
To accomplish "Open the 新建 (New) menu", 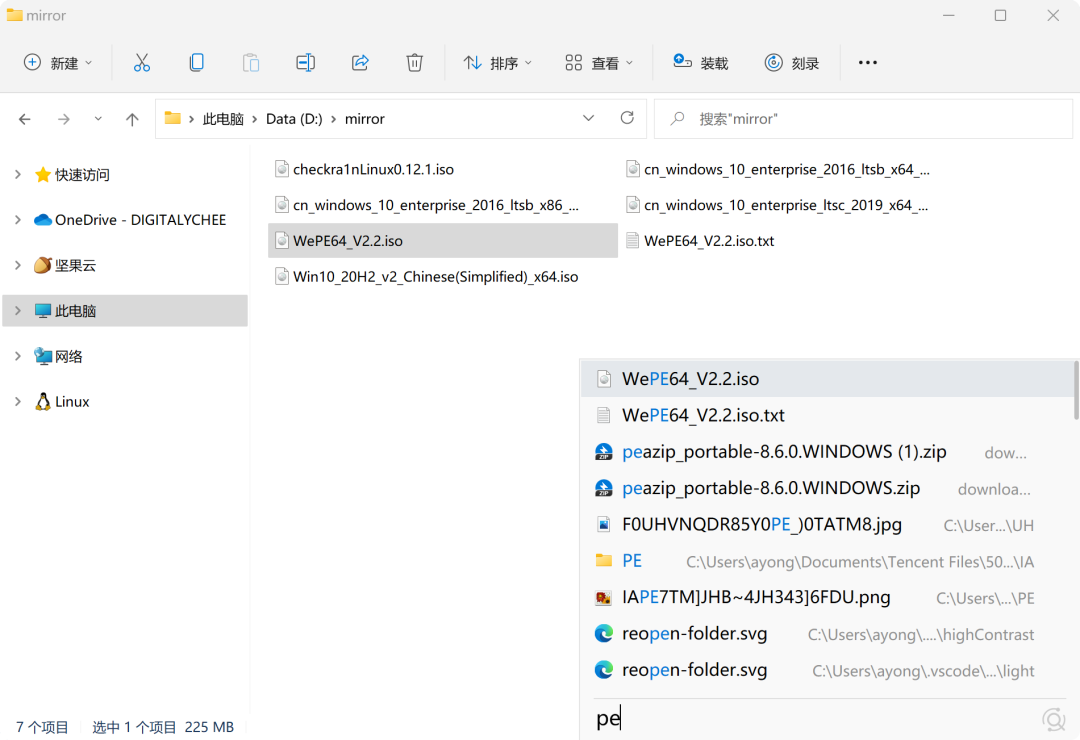I will (x=55, y=62).
